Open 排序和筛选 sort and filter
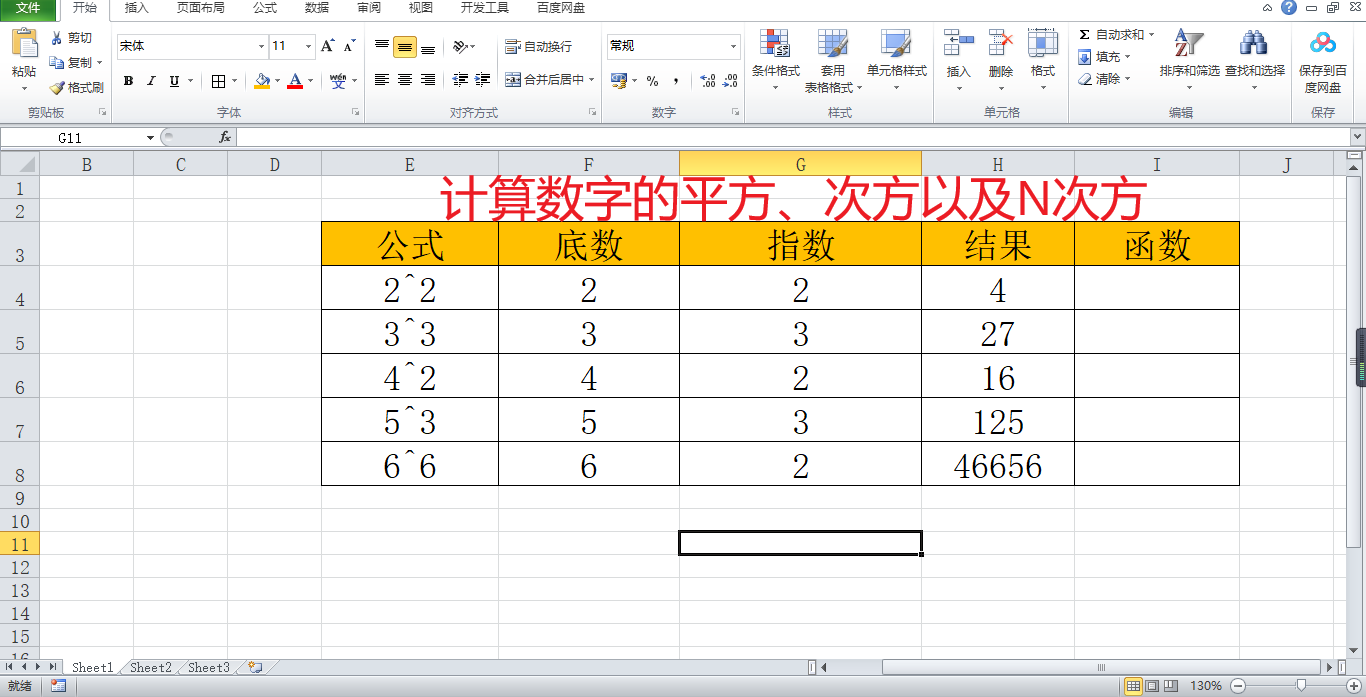 point(1190,60)
